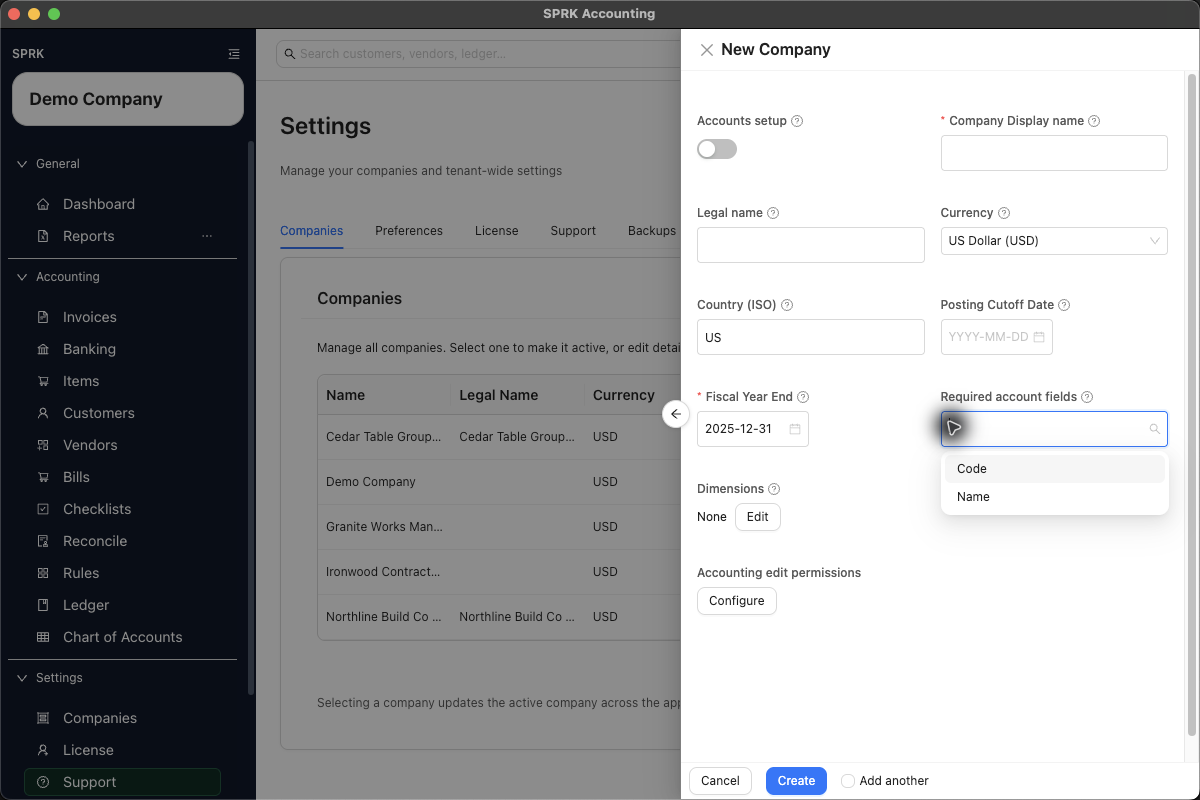1200x800 pixels.
Task: Select Code from the required fields list
Action: (x=1055, y=469)
